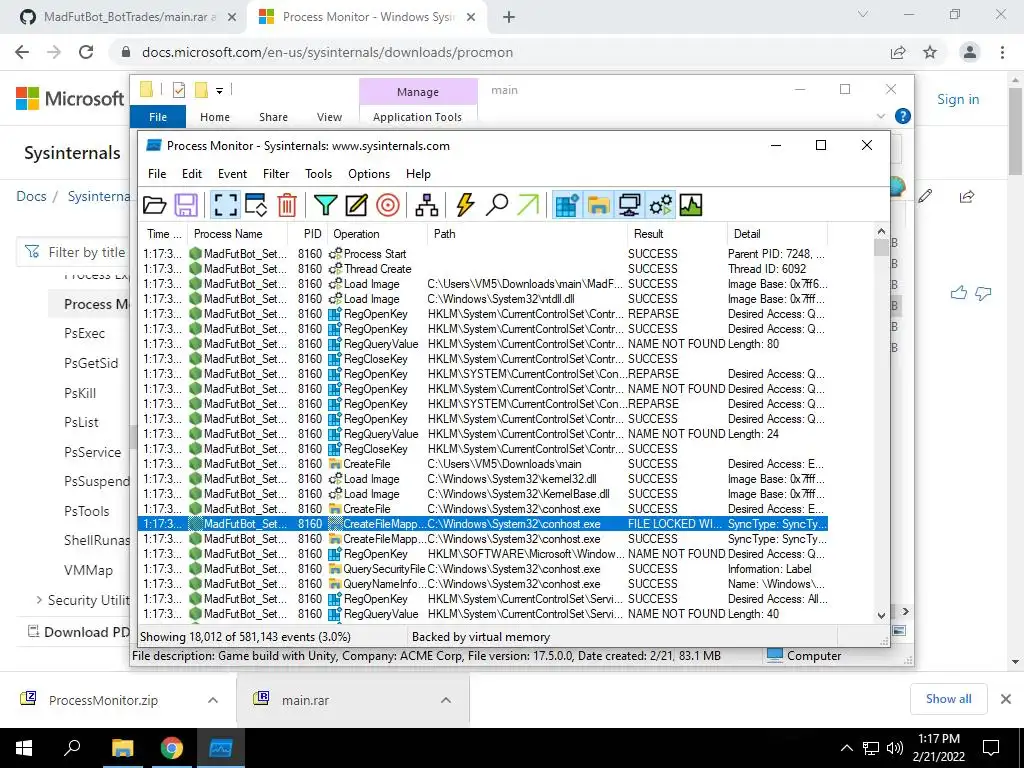Click the Highlight pencil icon in toolbar

click(x=356, y=205)
